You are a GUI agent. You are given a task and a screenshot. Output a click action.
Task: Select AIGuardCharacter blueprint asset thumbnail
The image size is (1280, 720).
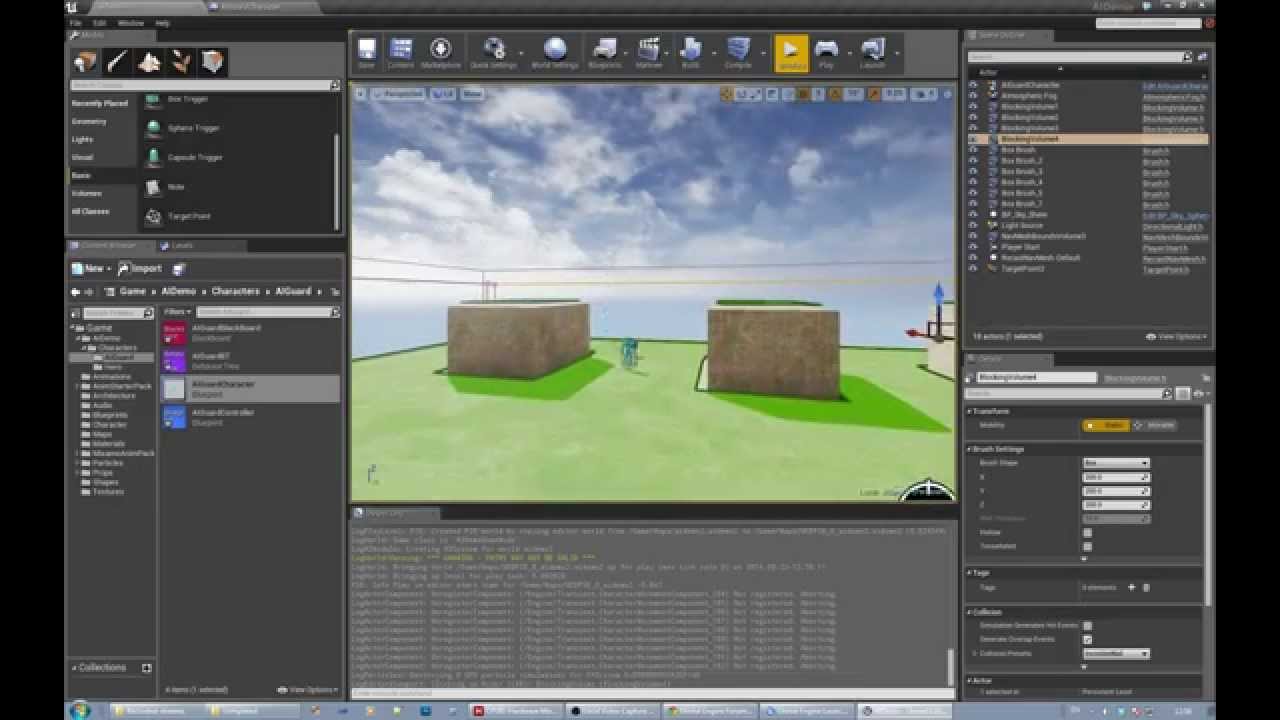tap(174, 388)
